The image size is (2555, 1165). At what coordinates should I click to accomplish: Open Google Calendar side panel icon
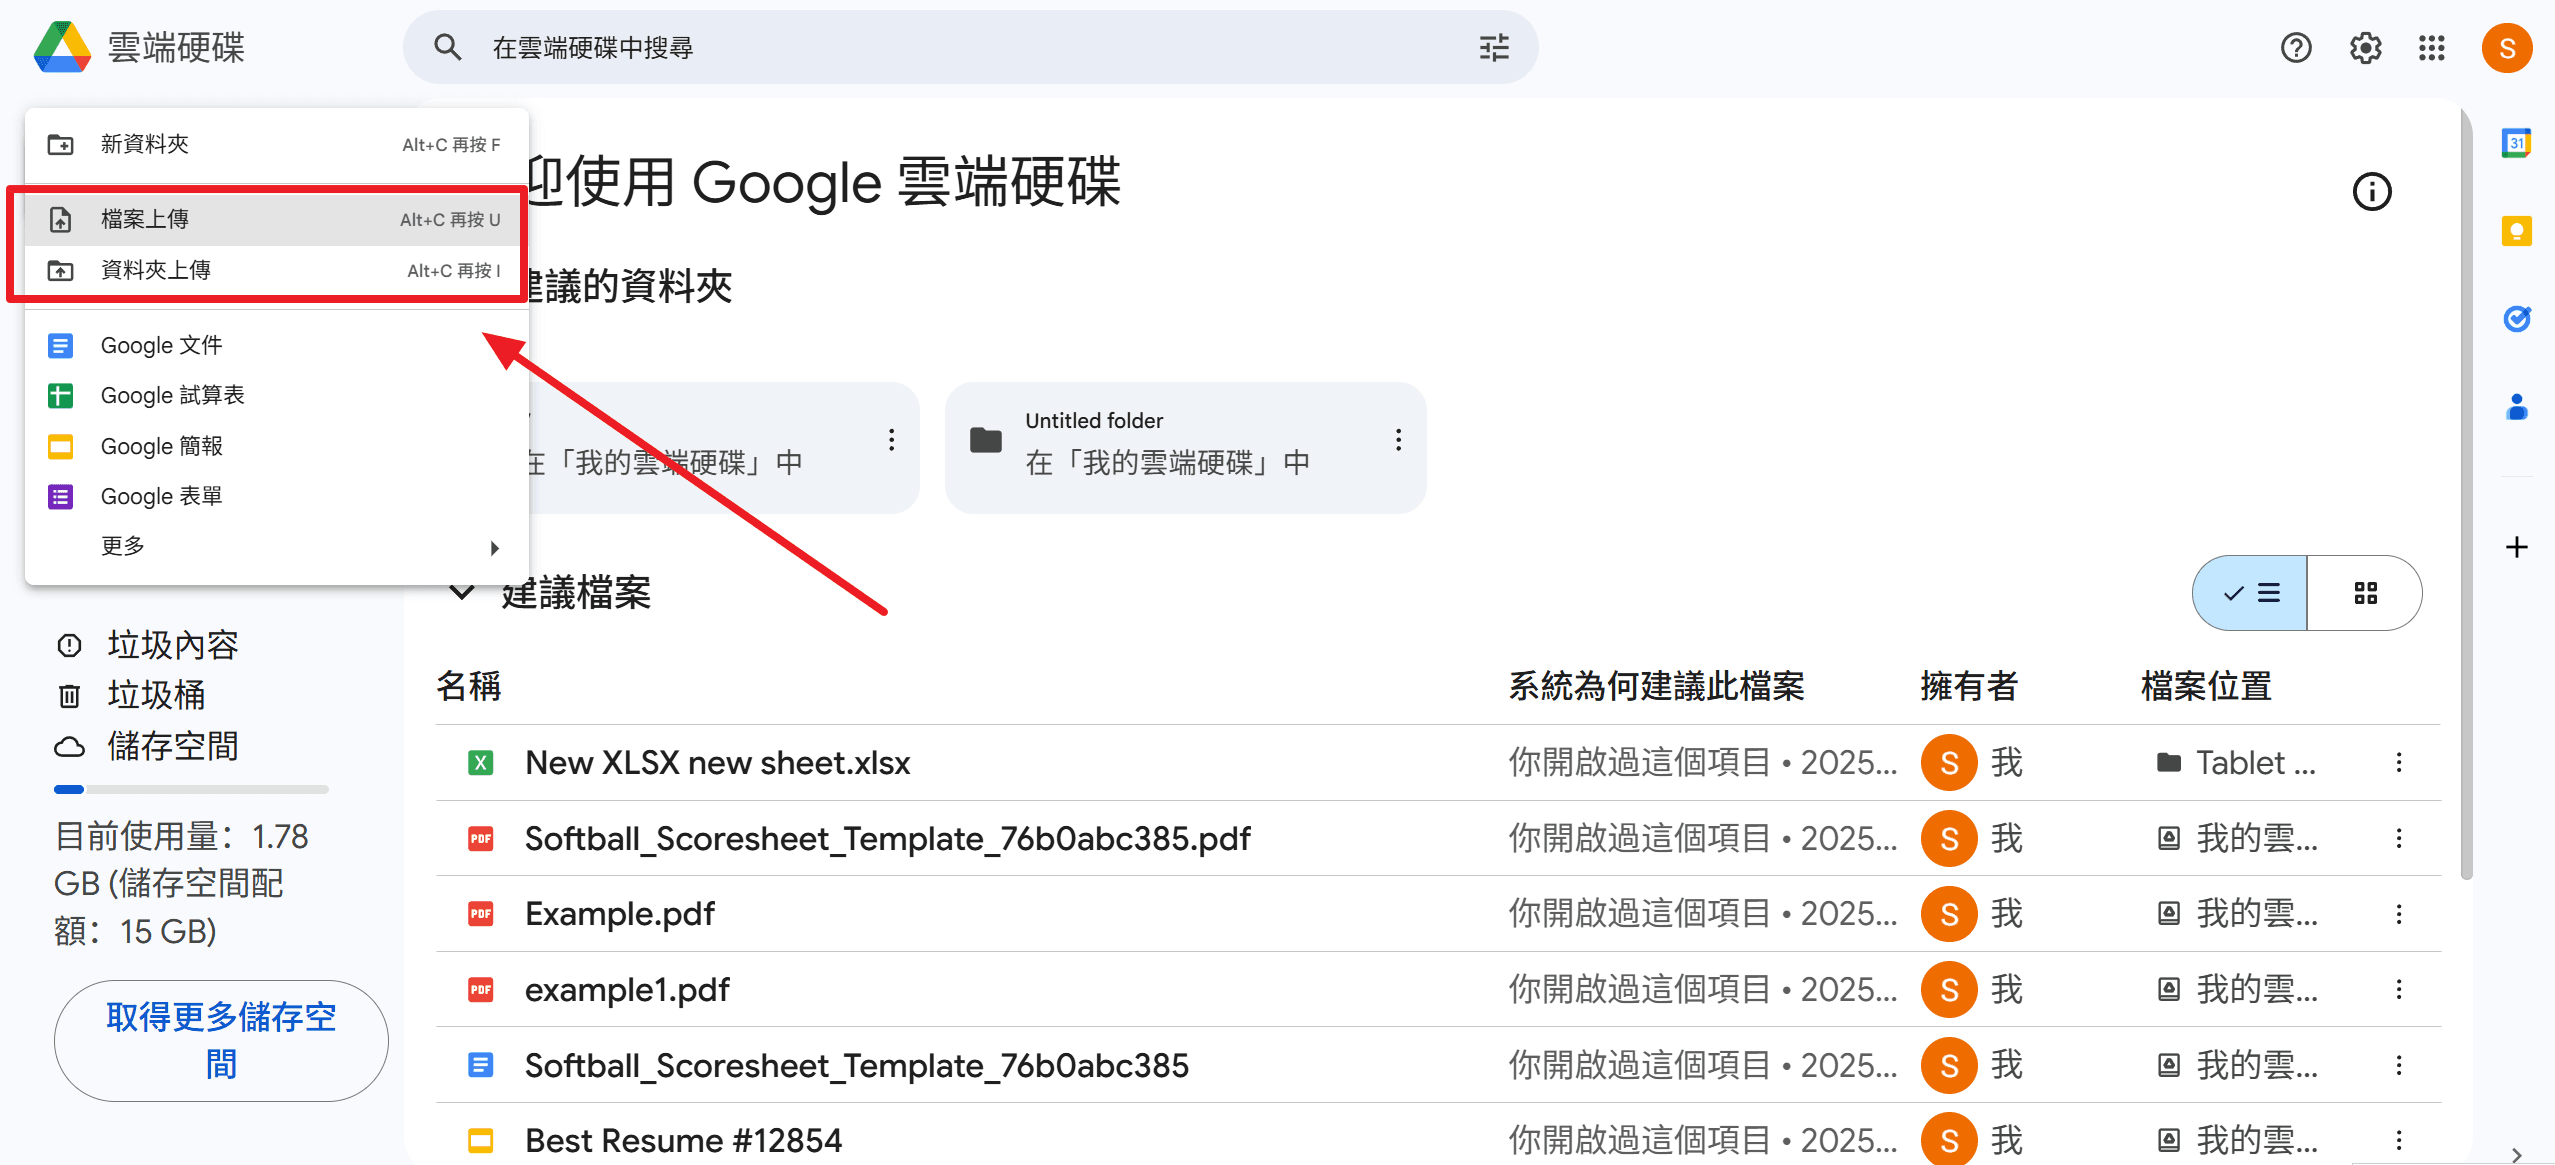2517,143
